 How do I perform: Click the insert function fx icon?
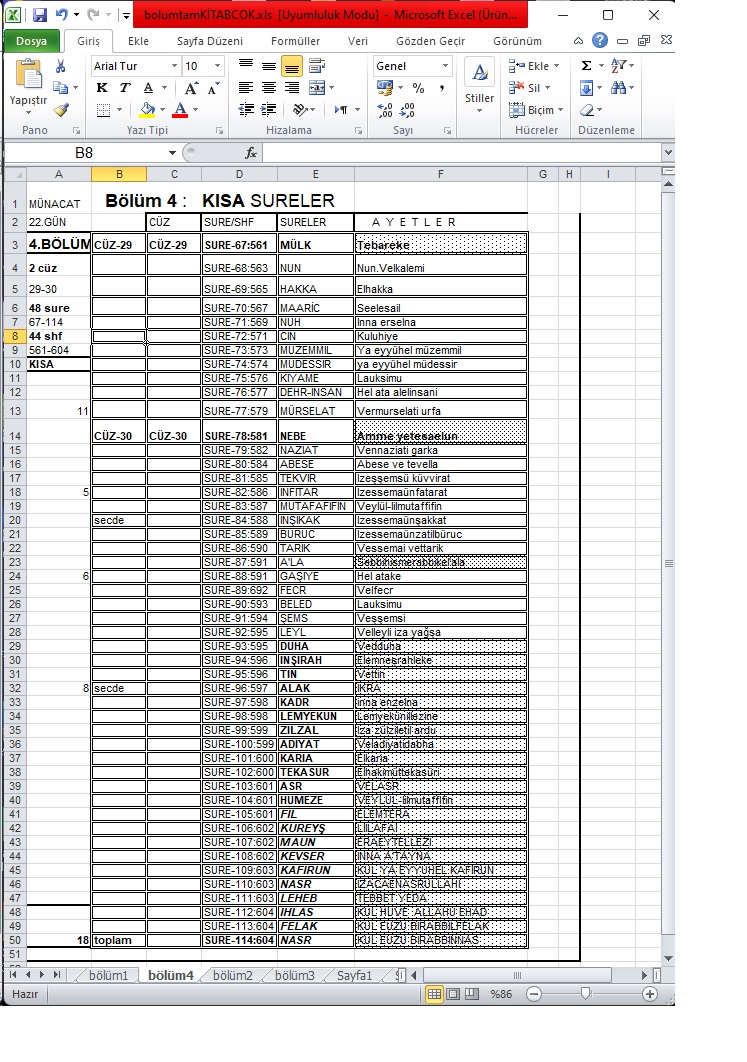252,153
